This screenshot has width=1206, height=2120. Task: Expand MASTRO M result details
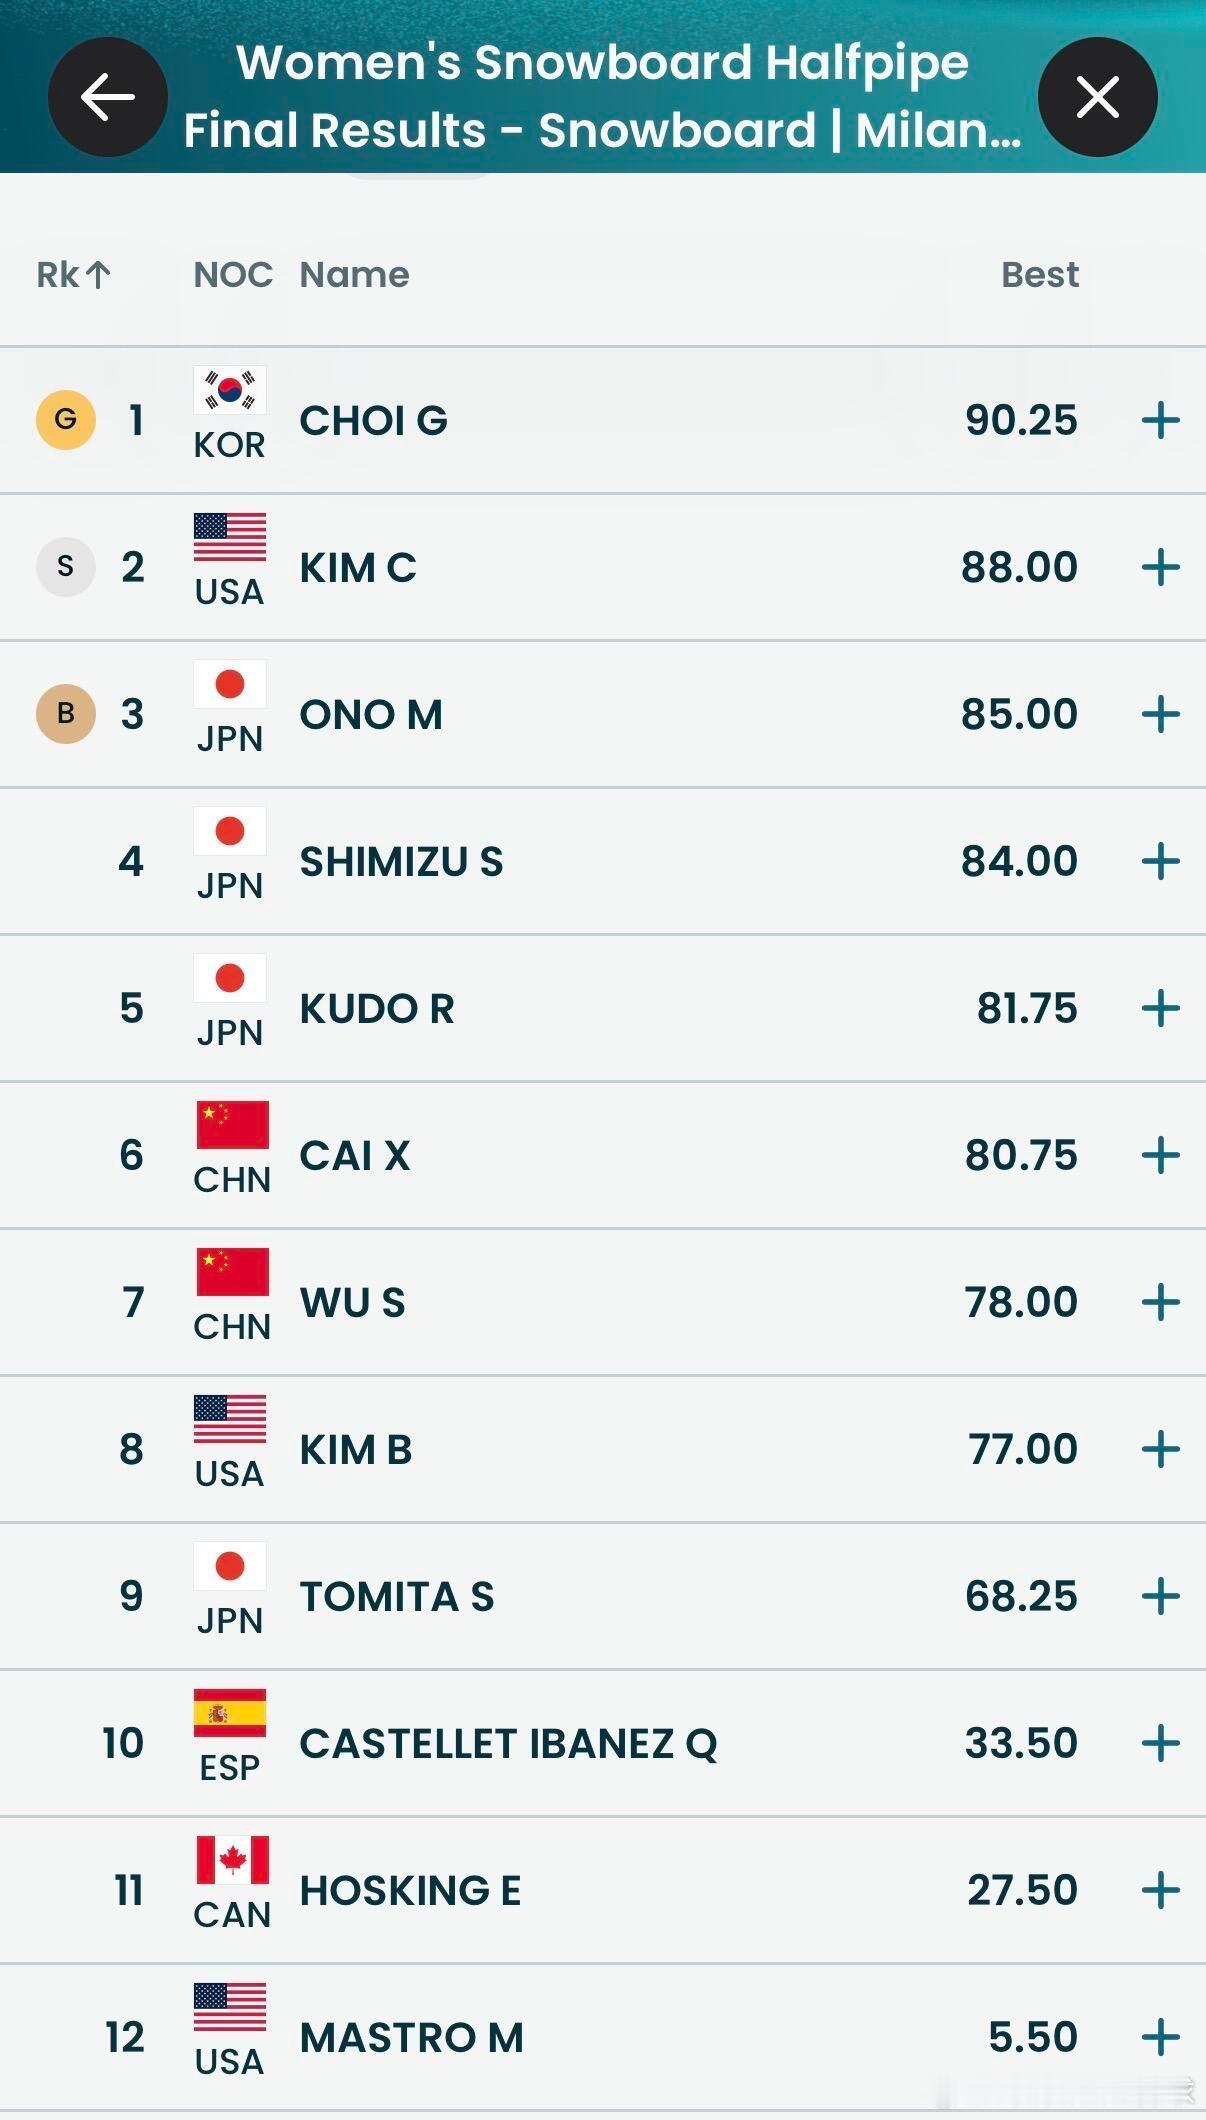(x=1160, y=2037)
